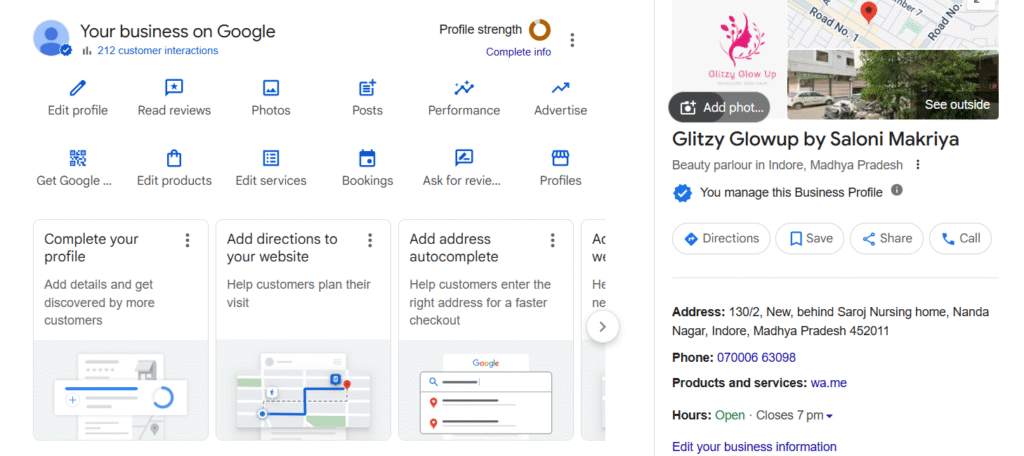Click the address text 130/2, New, behind Saroj
The height and width of the screenshot is (456, 1024).
pos(831,321)
